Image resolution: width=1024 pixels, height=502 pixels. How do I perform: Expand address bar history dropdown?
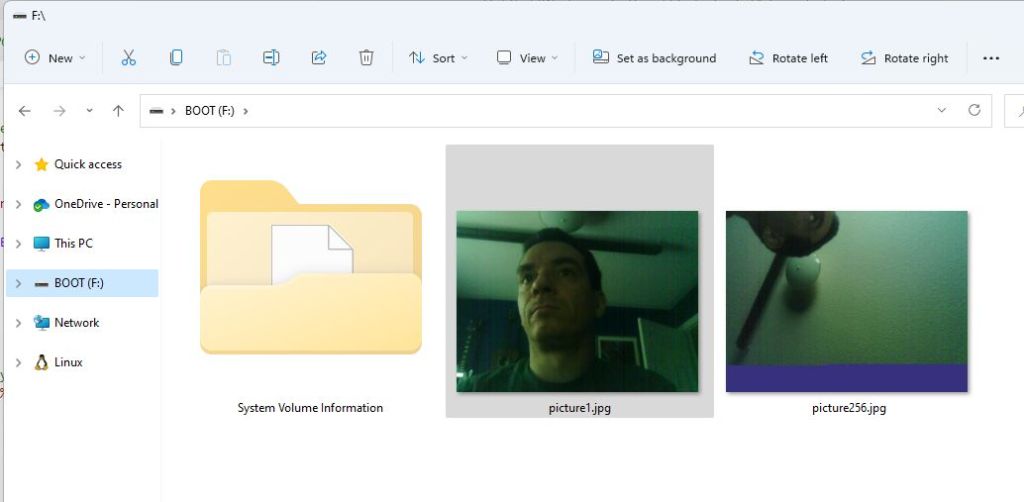pos(942,110)
